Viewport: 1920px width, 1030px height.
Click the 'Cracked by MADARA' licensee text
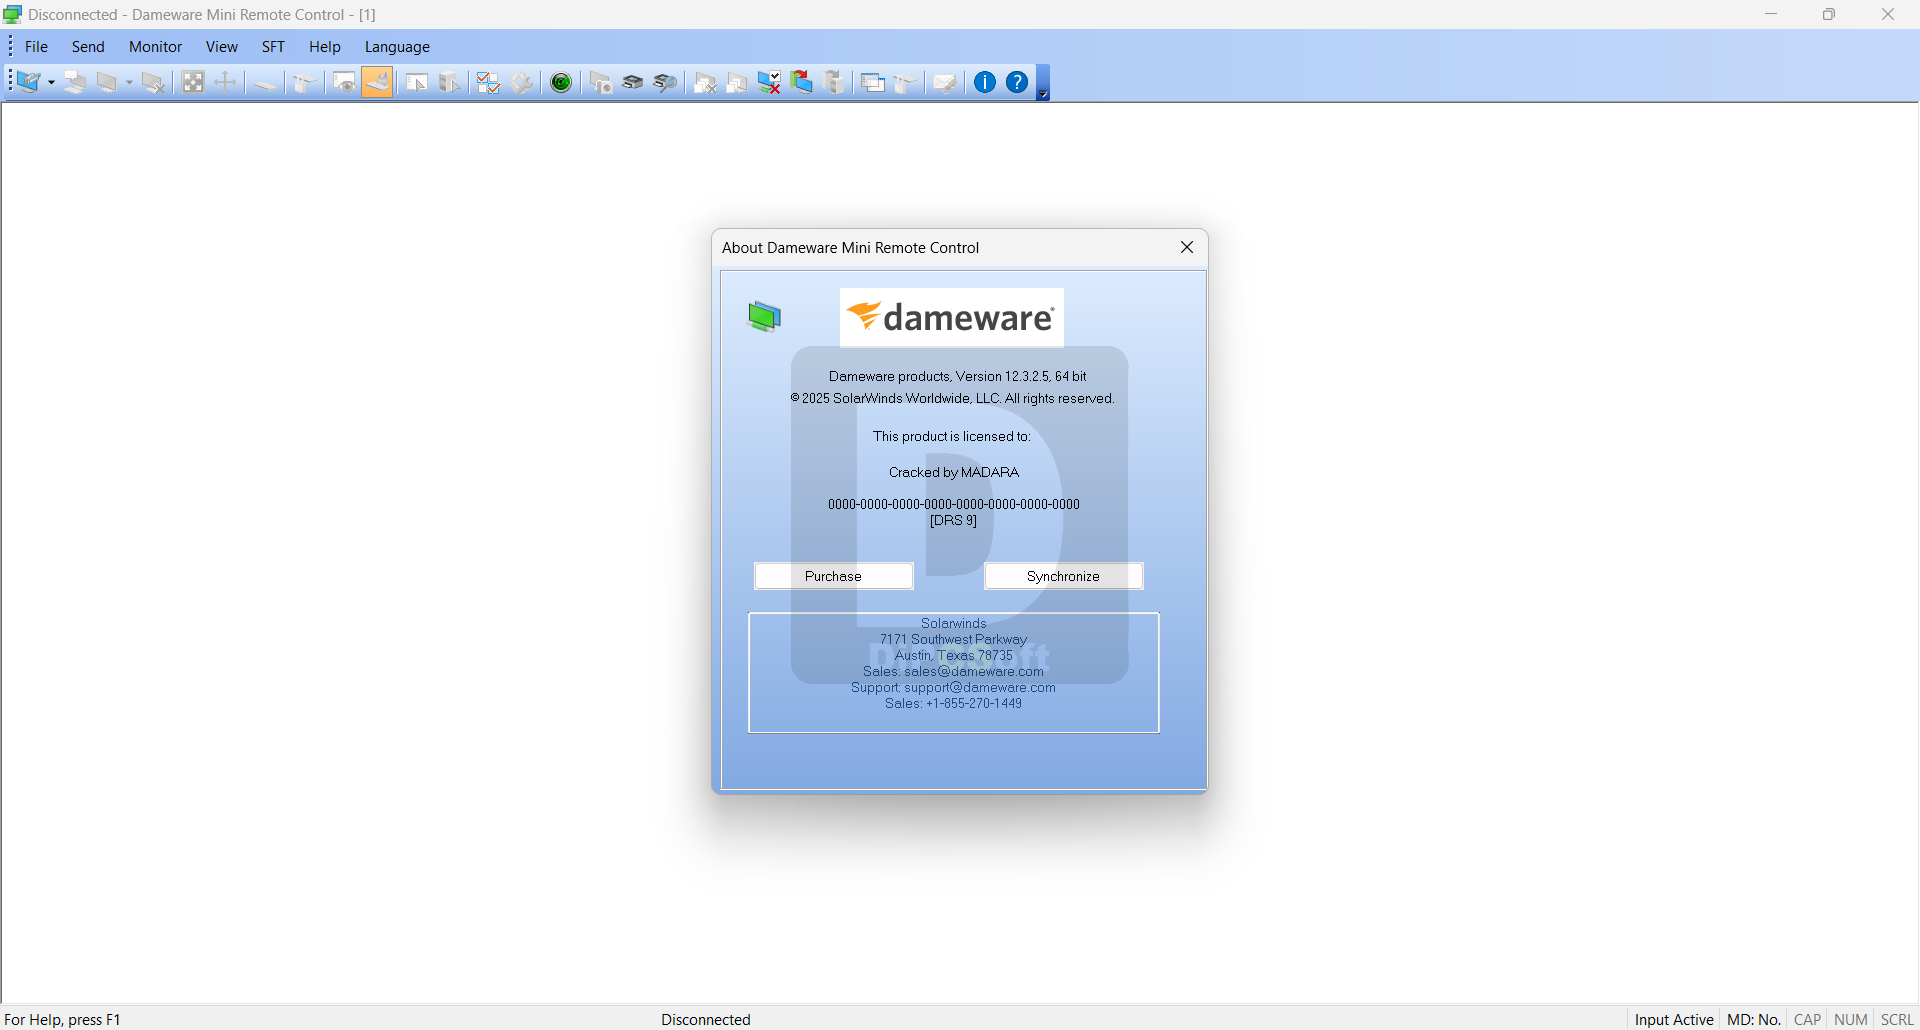(954, 473)
